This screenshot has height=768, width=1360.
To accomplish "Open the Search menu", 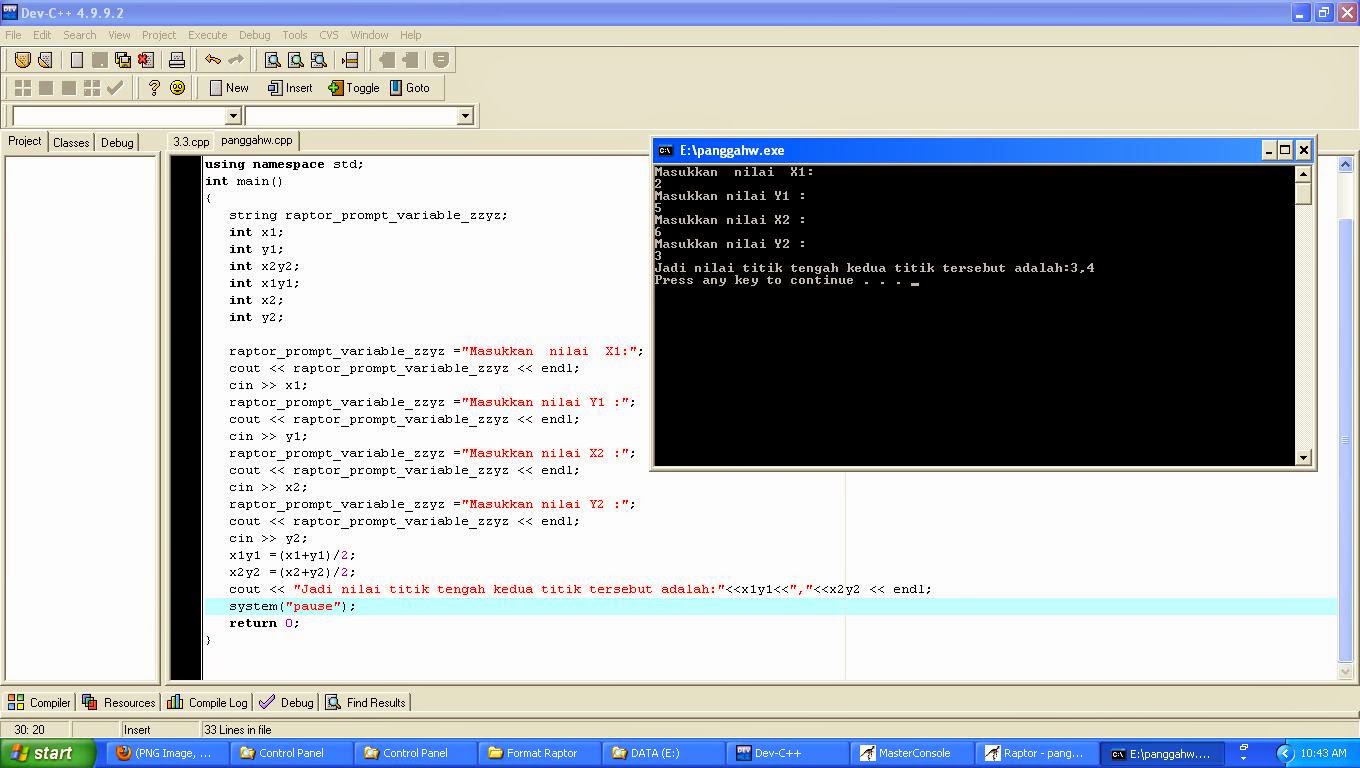I will coord(80,35).
